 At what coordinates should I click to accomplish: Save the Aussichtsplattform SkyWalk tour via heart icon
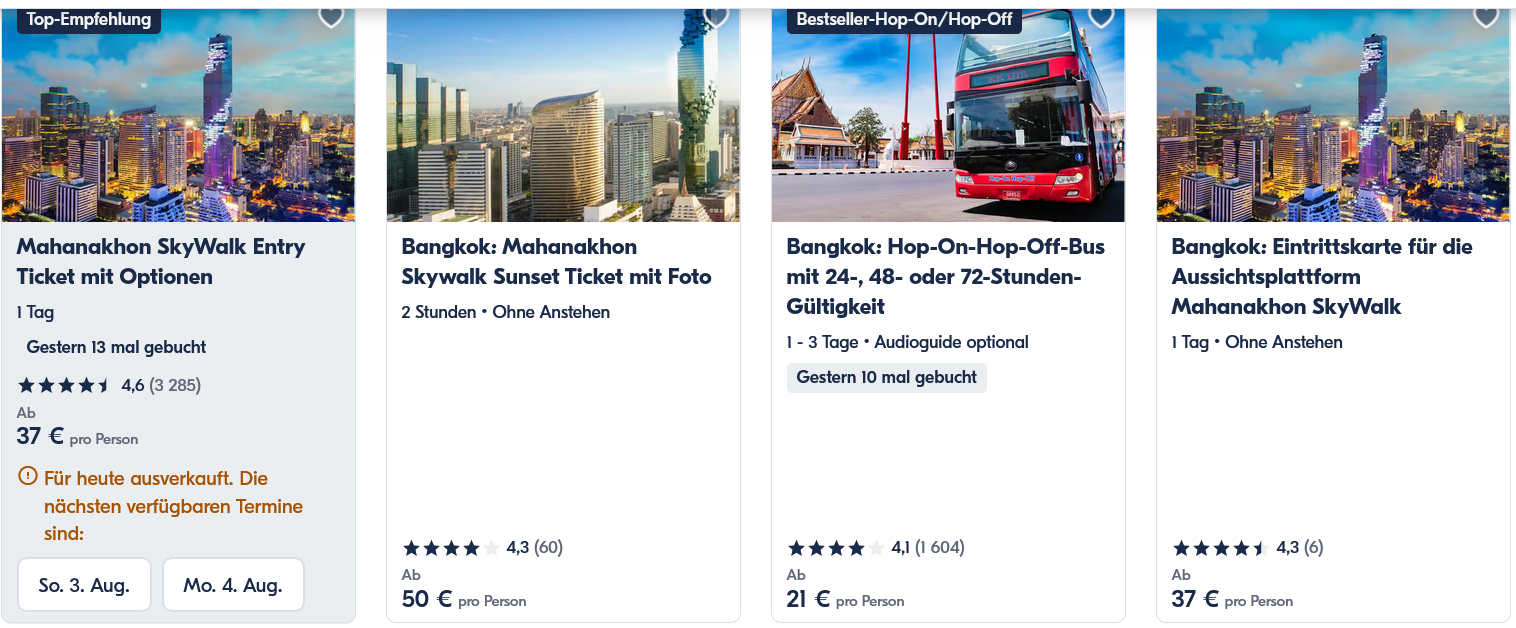1486,17
